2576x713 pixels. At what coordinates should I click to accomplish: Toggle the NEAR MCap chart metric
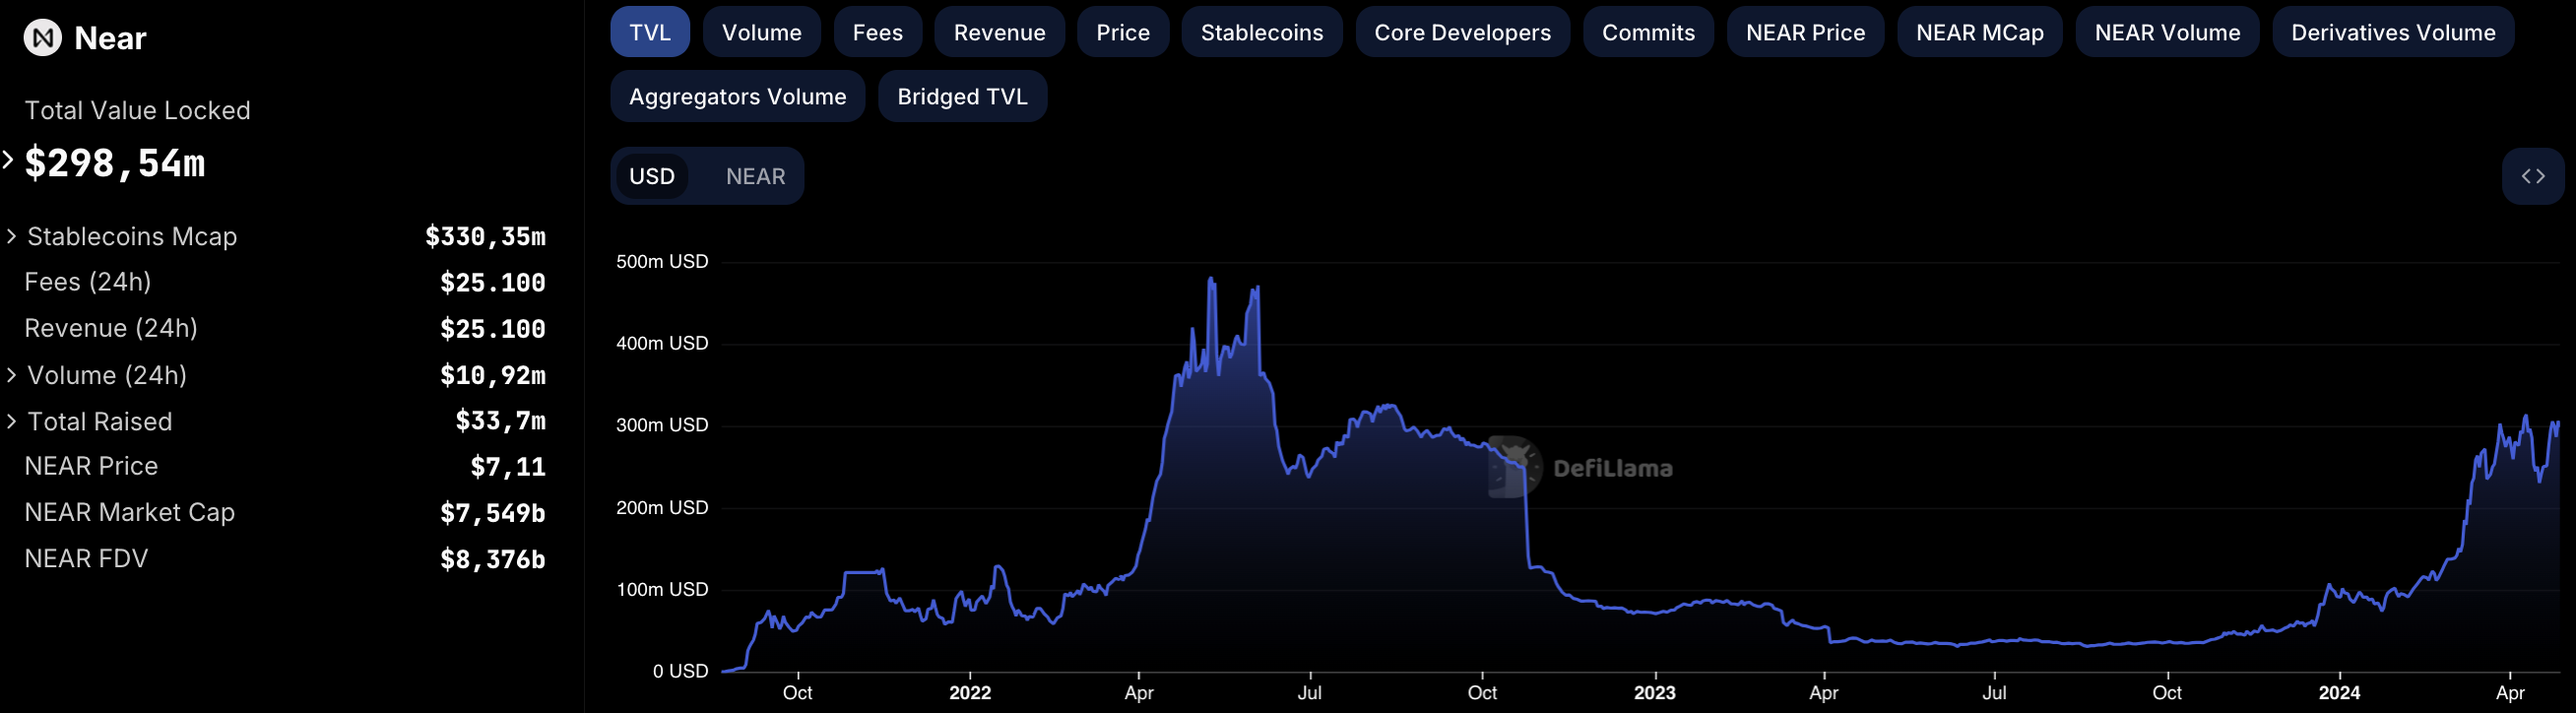(1980, 32)
